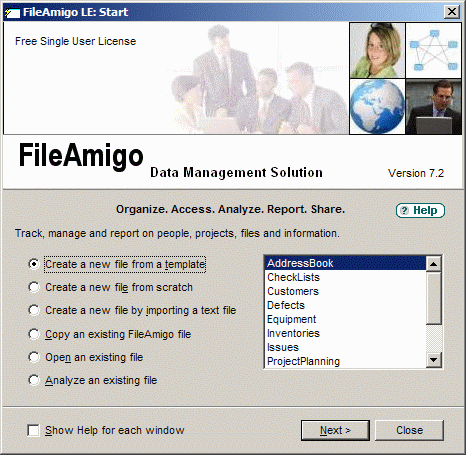Choose ProjectPlanning template
The image size is (466, 455).
(346, 361)
